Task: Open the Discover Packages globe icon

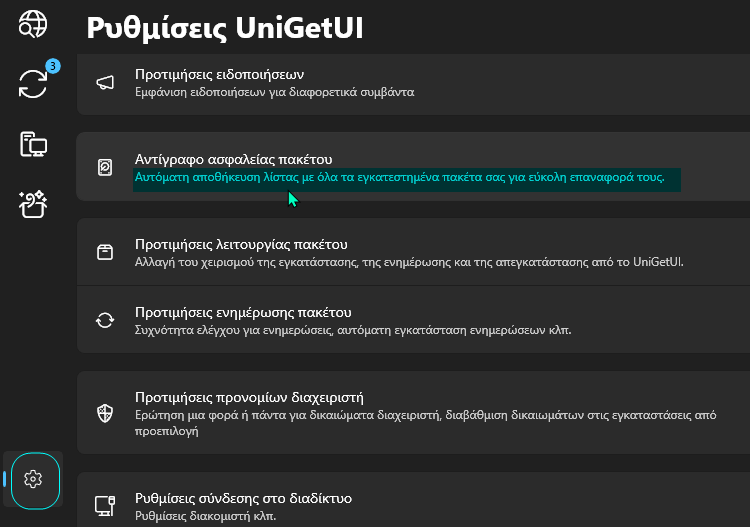Action: (x=33, y=24)
